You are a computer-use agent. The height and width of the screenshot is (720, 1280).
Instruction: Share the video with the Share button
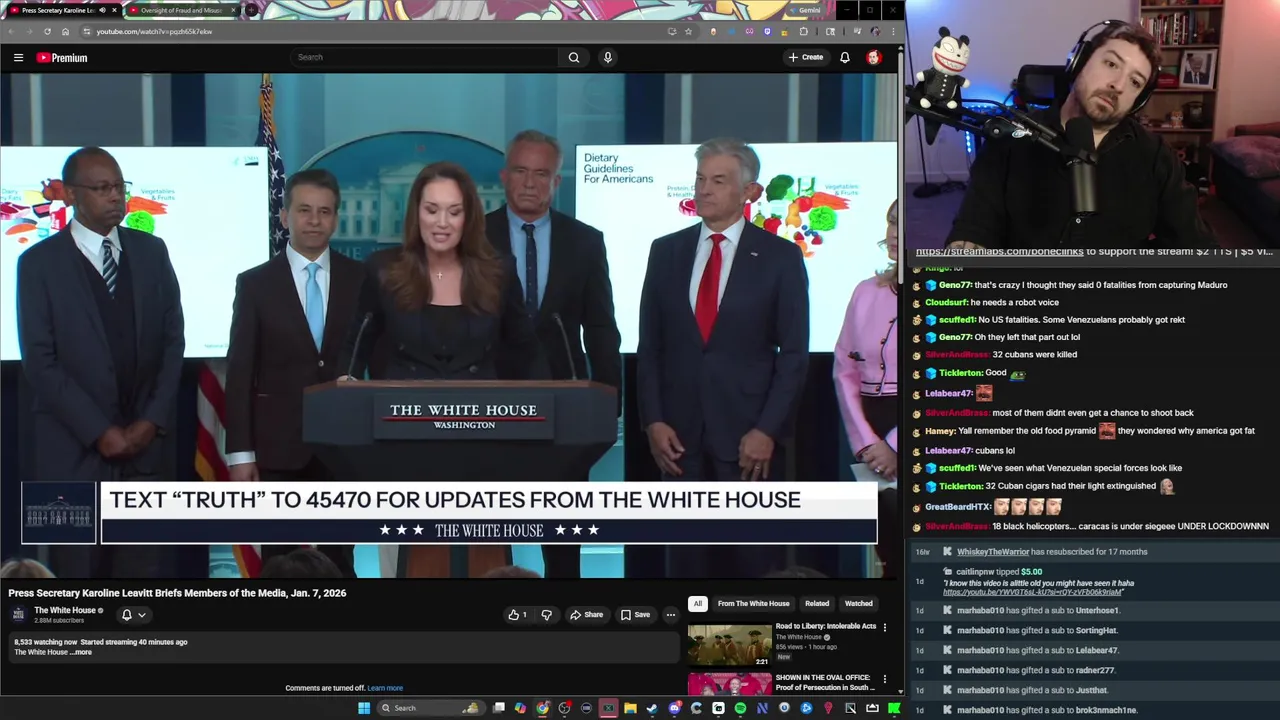tap(587, 615)
